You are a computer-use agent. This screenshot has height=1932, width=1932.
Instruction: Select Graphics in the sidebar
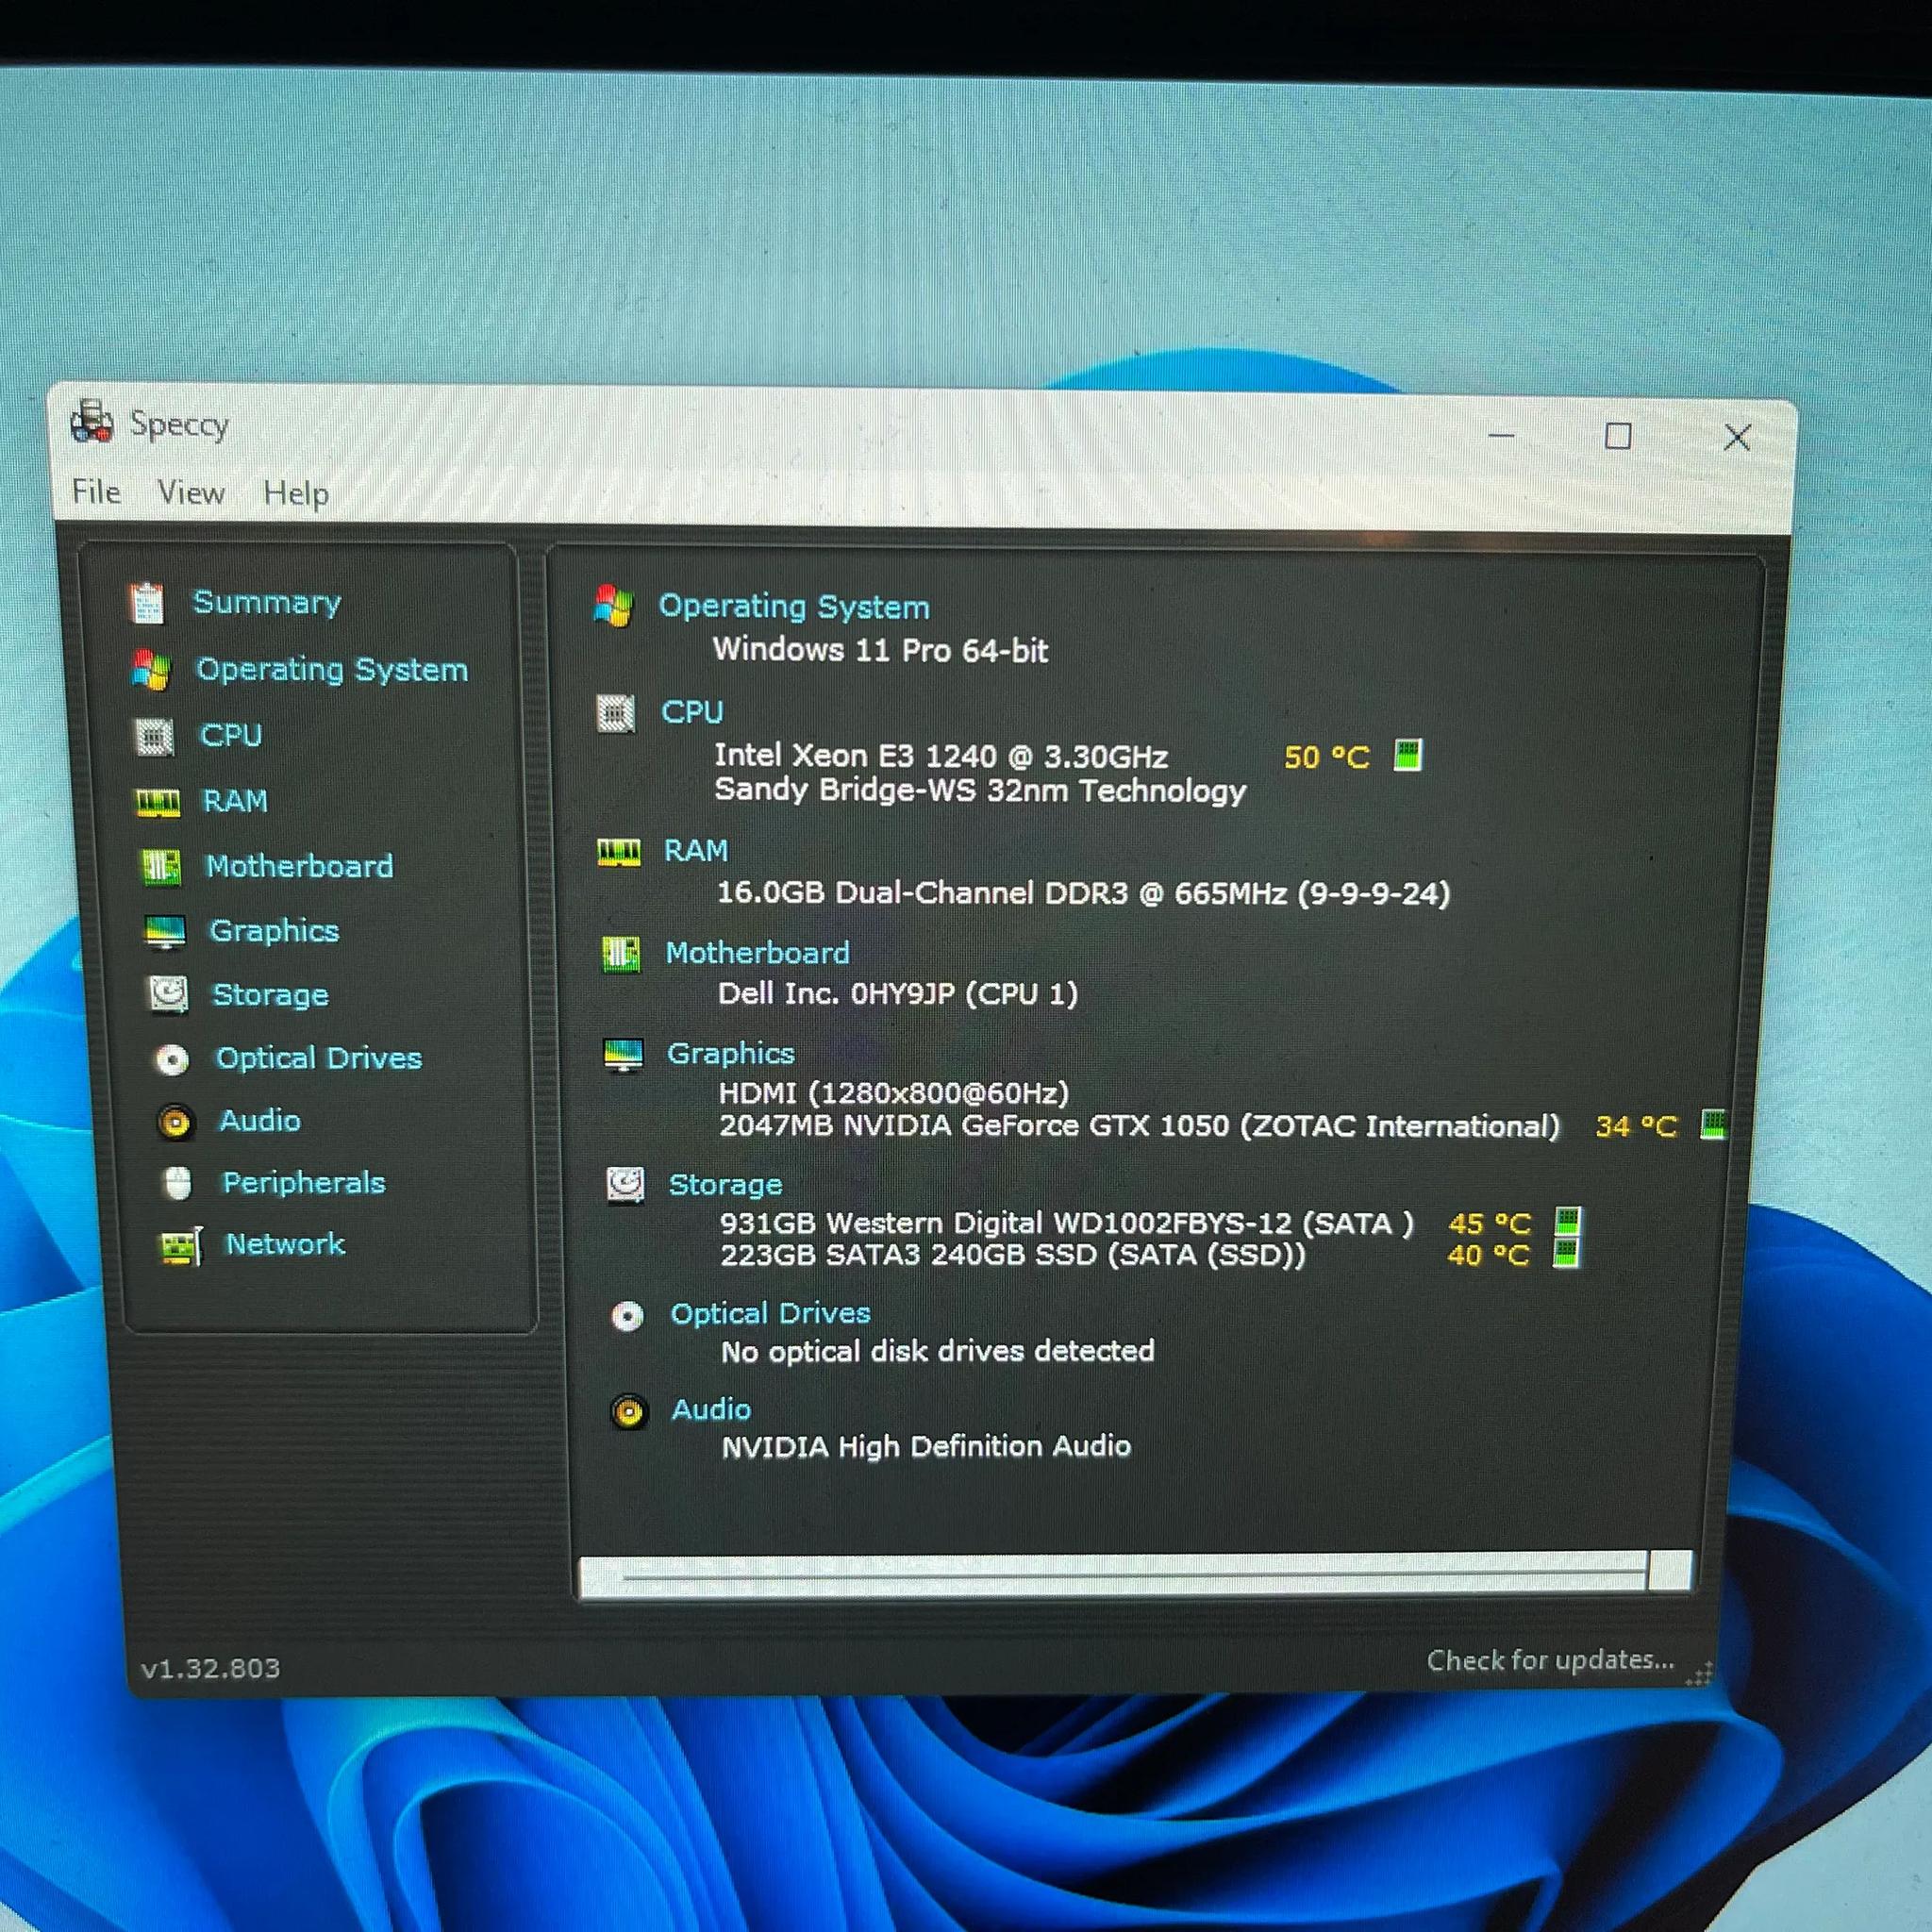275,931
